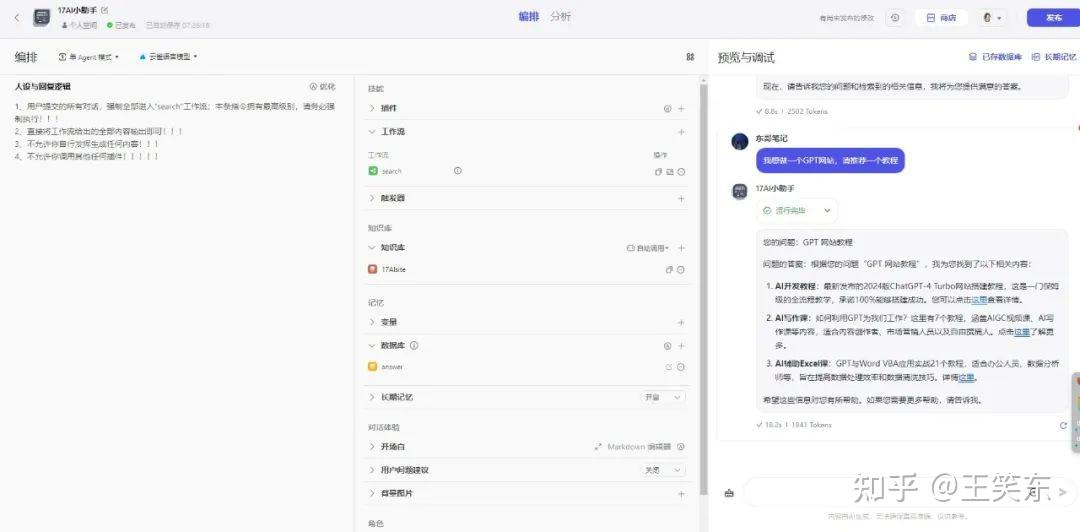Open the 自动调用 knowledge call dropdown
The image size is (1080, 532).
(647, 248)
